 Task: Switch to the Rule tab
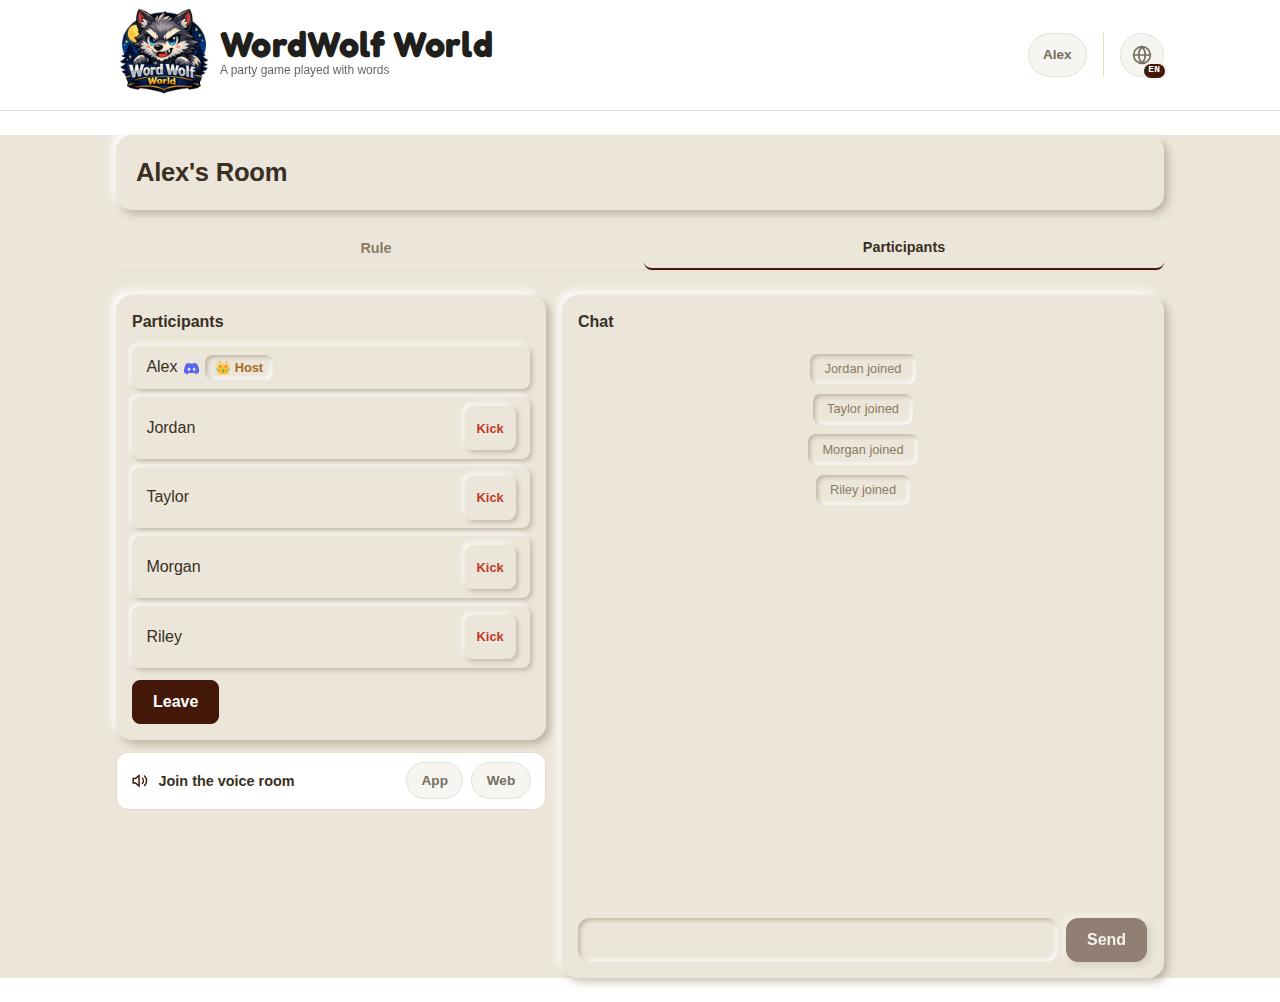pyautogui.click(x=376, y=248)
